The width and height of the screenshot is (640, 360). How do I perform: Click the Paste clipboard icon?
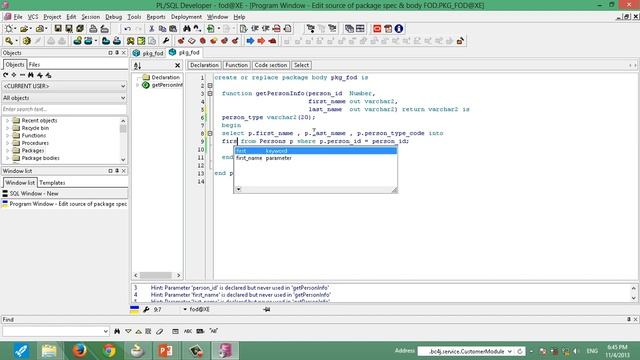pos(173,29)
